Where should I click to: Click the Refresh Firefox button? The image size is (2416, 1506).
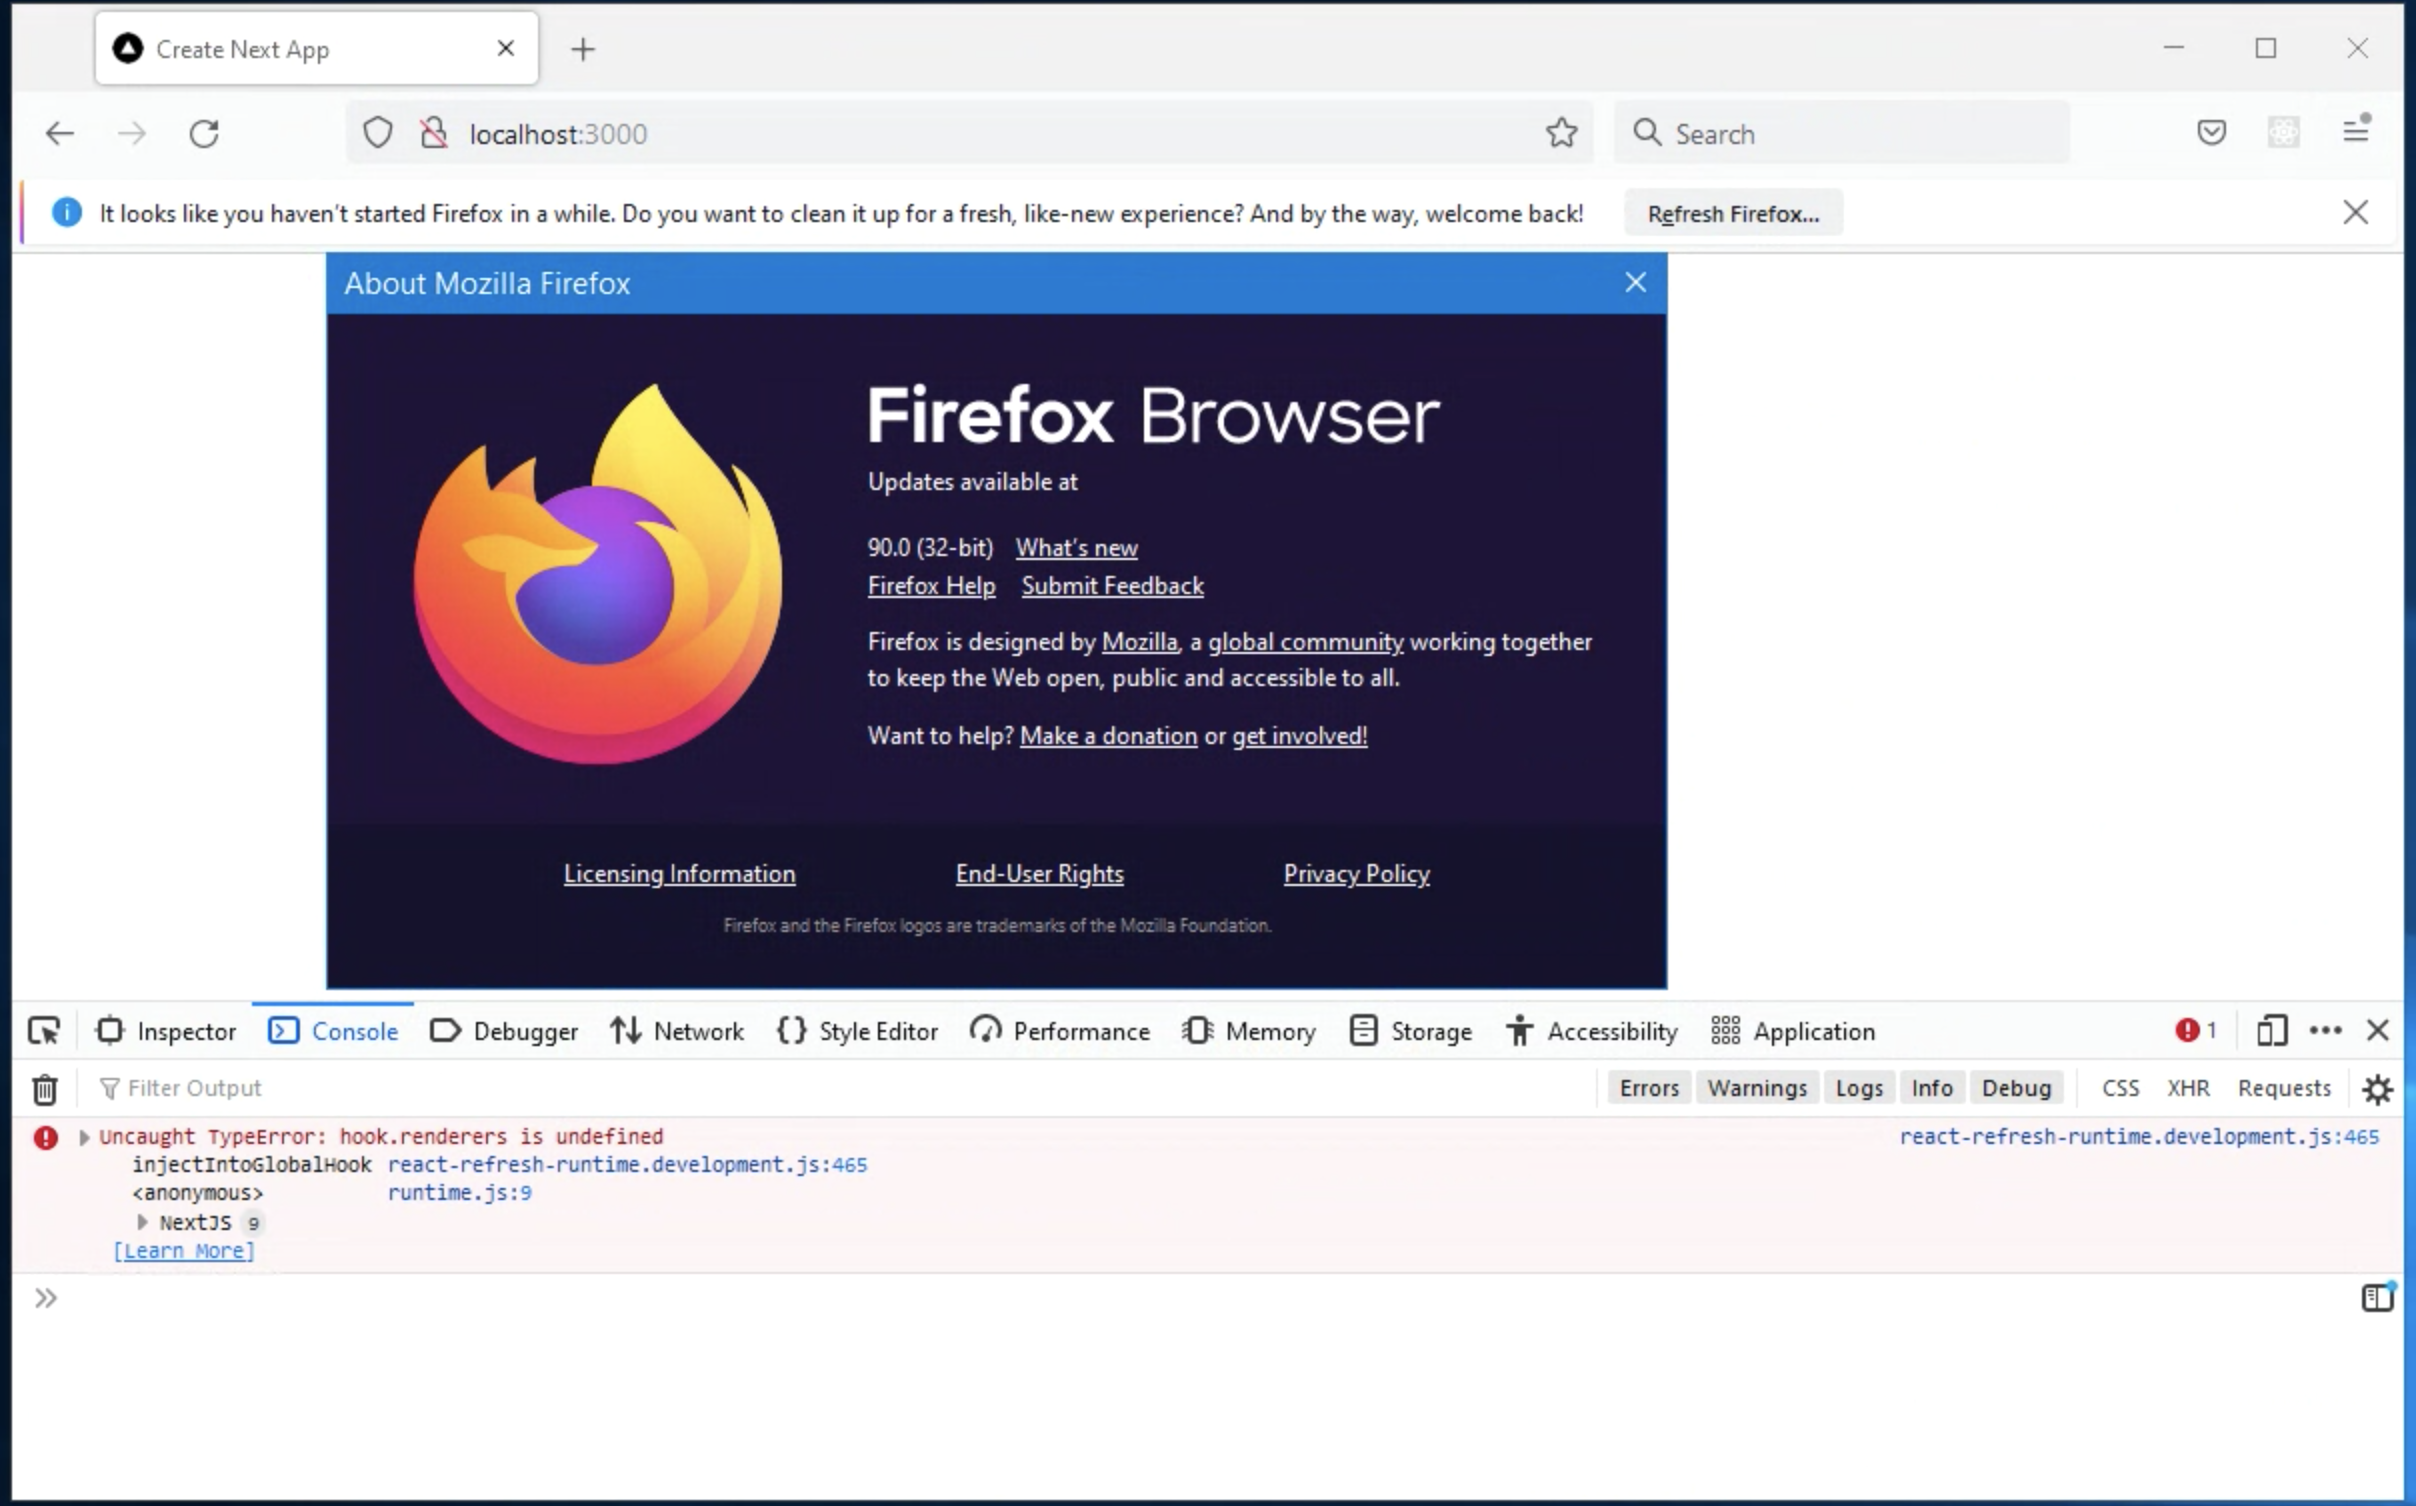1733,213
